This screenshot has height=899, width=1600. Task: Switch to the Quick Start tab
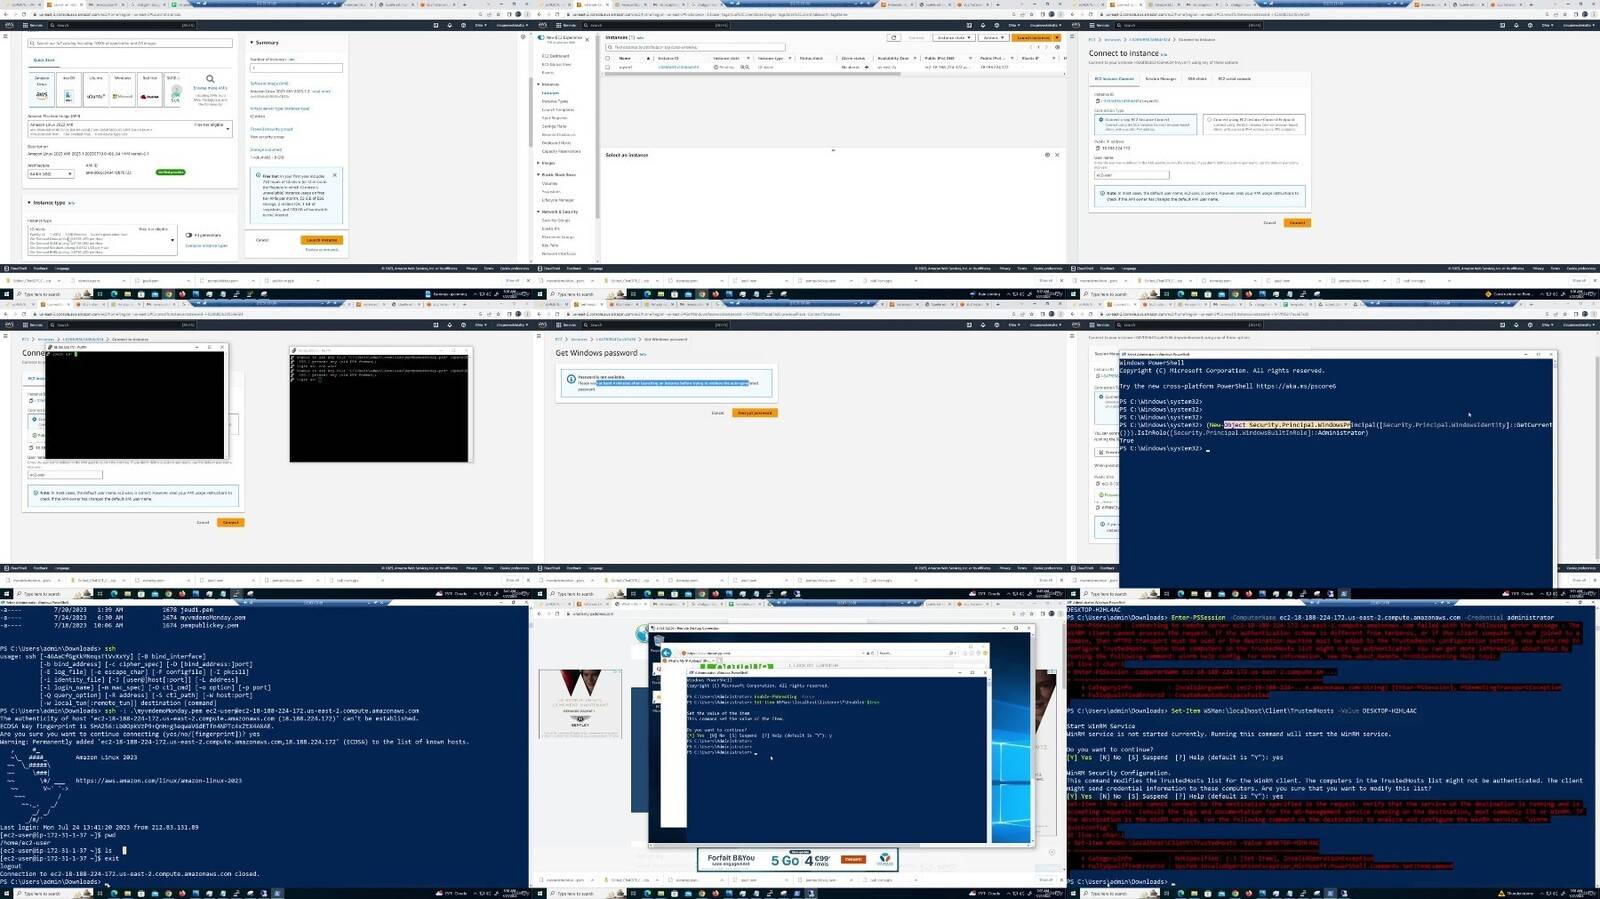[44, 60]
